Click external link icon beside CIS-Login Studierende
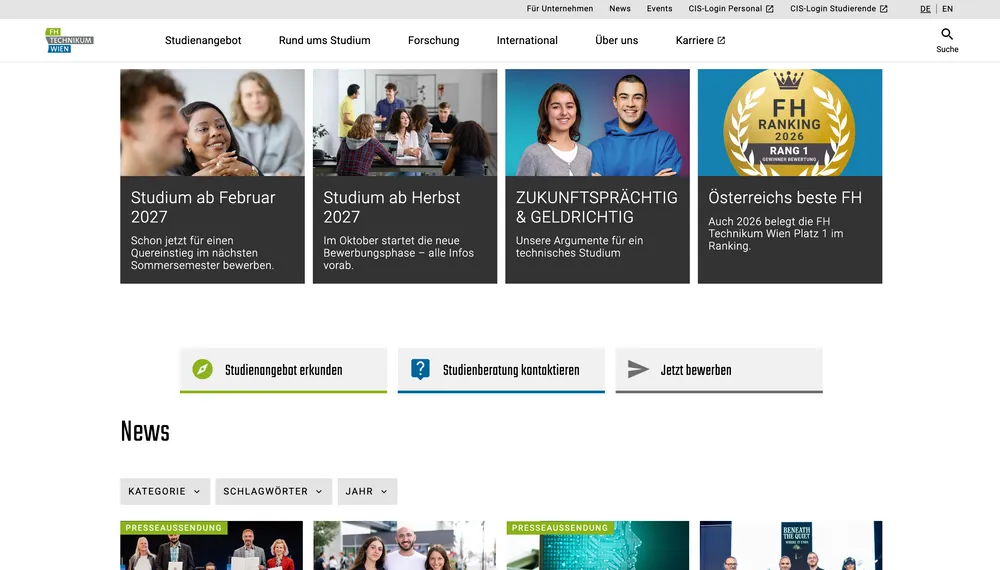 (883, 9)
